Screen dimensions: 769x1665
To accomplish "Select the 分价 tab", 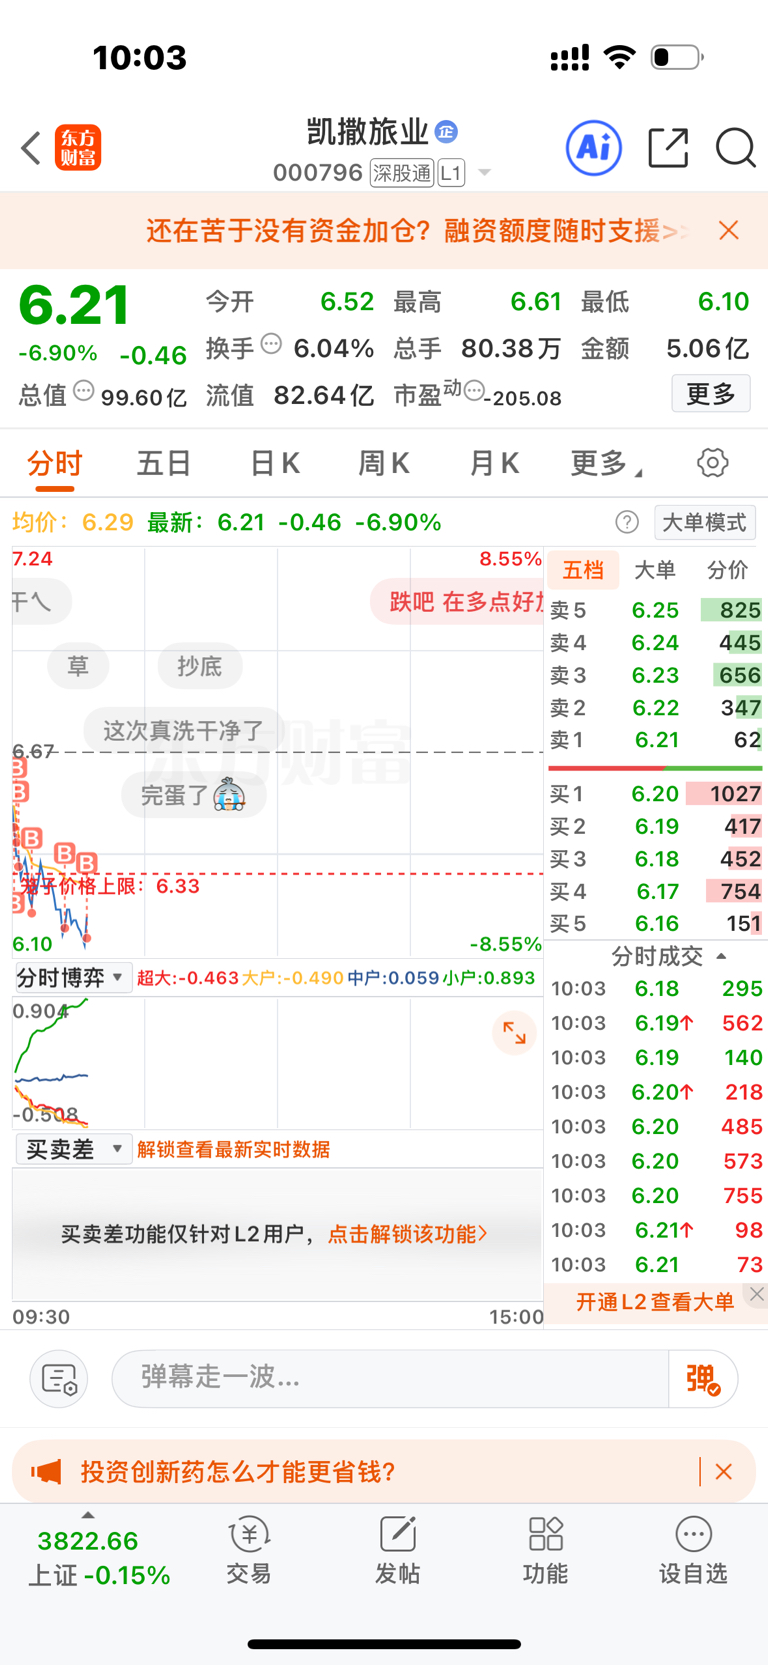I will (x=727, y=570).
